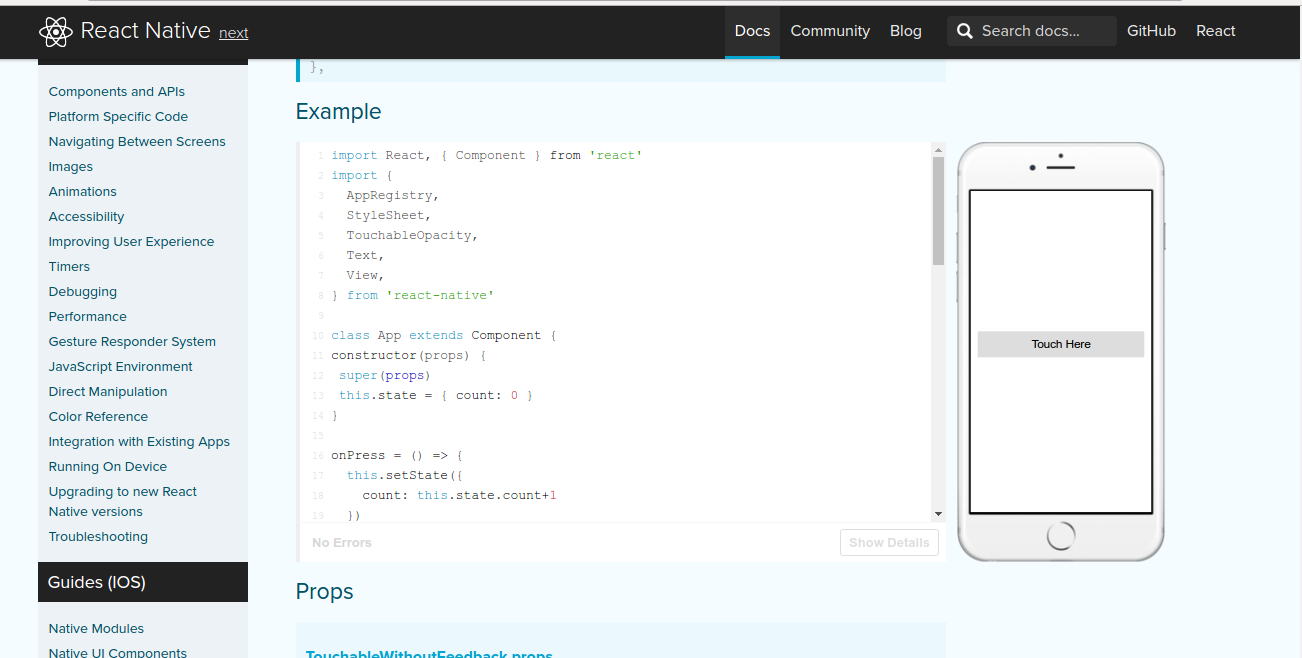Open Gesture Responder System link
1302x658 pixels.
[132, 342]
